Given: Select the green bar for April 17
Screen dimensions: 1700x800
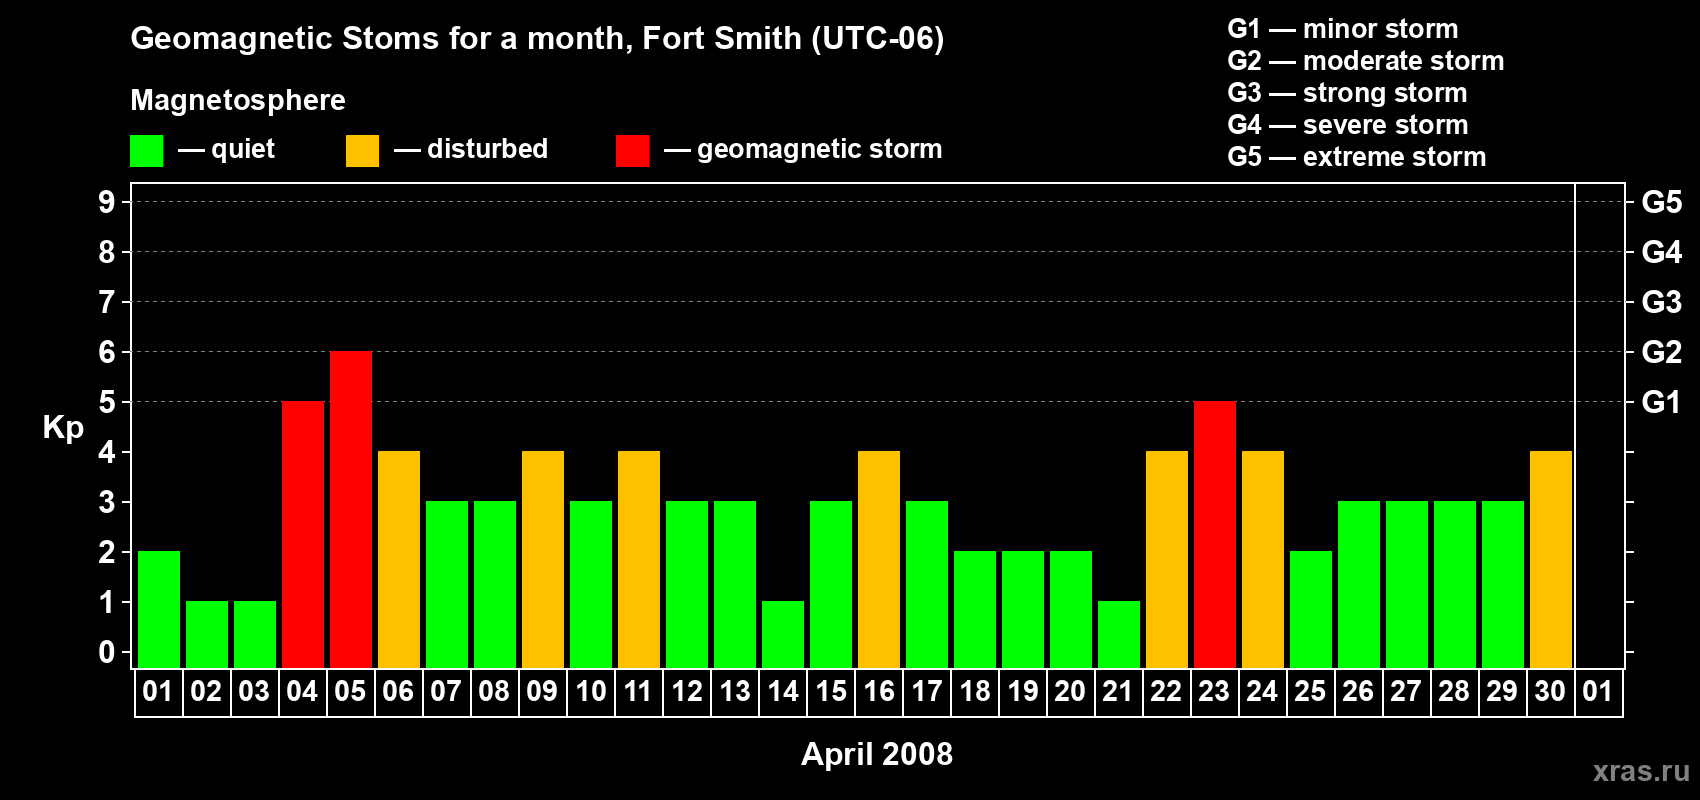Looking at the screenshot, I should (927, 585).
